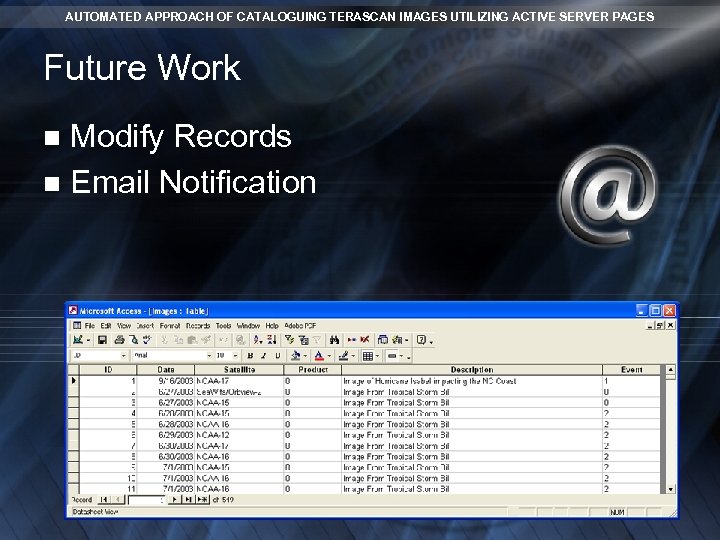This screenshot has width=720, height=540.
Task: Go to last record navigation button
Action: click(x=188, y=500)
